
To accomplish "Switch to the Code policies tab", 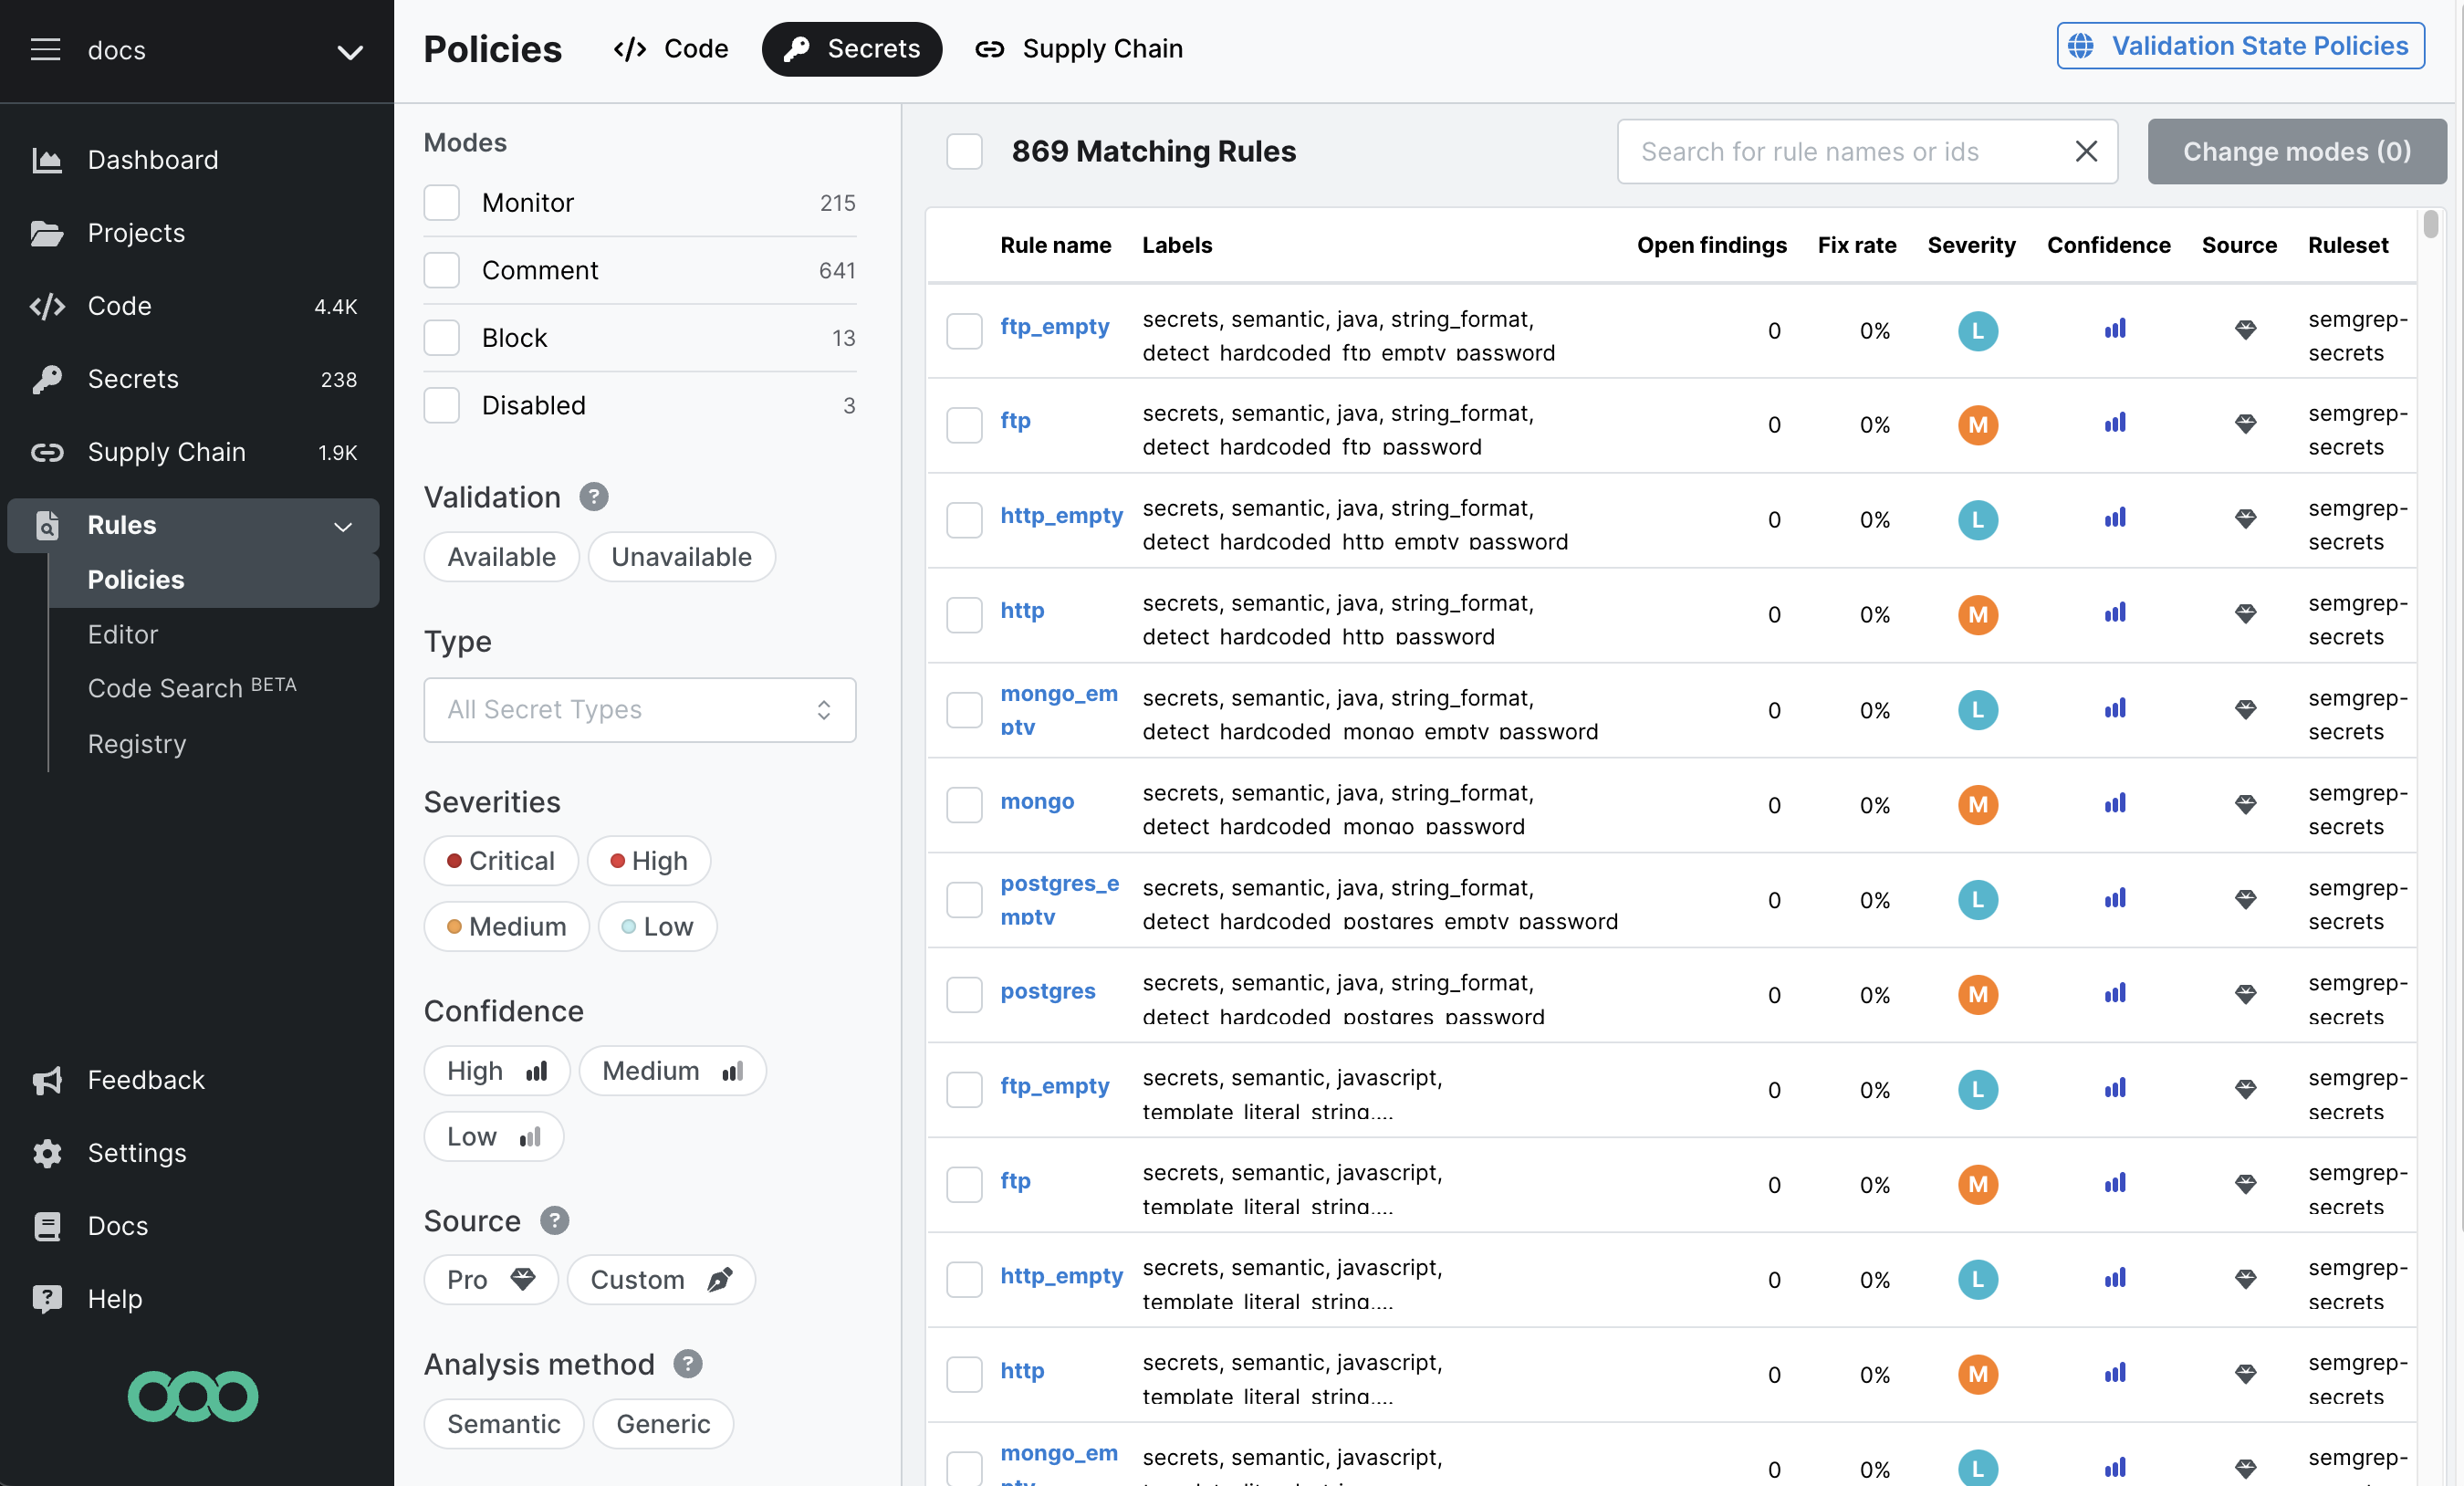I will point(671,49).
